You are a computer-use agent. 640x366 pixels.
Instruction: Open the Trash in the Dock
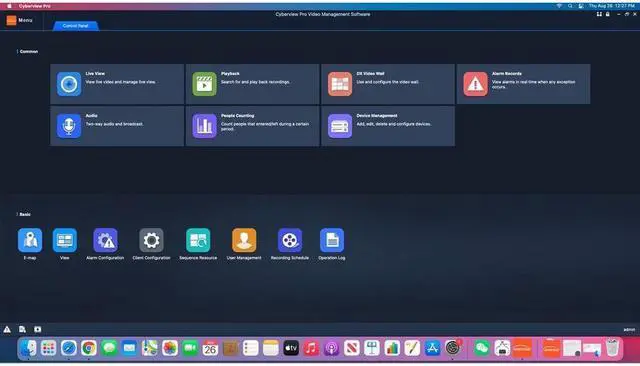pyautogui.click(x=612, y=348)
